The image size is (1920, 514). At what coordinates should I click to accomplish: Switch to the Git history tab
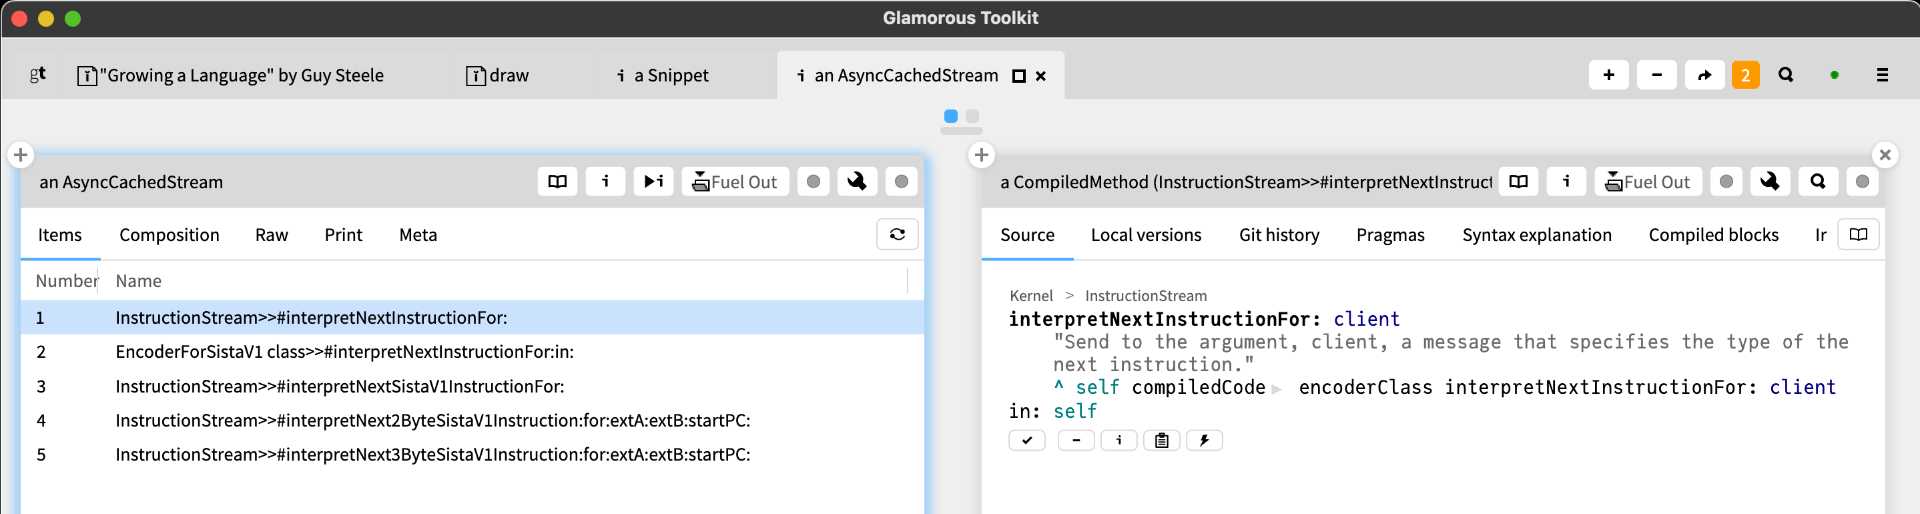point(1279,235)
